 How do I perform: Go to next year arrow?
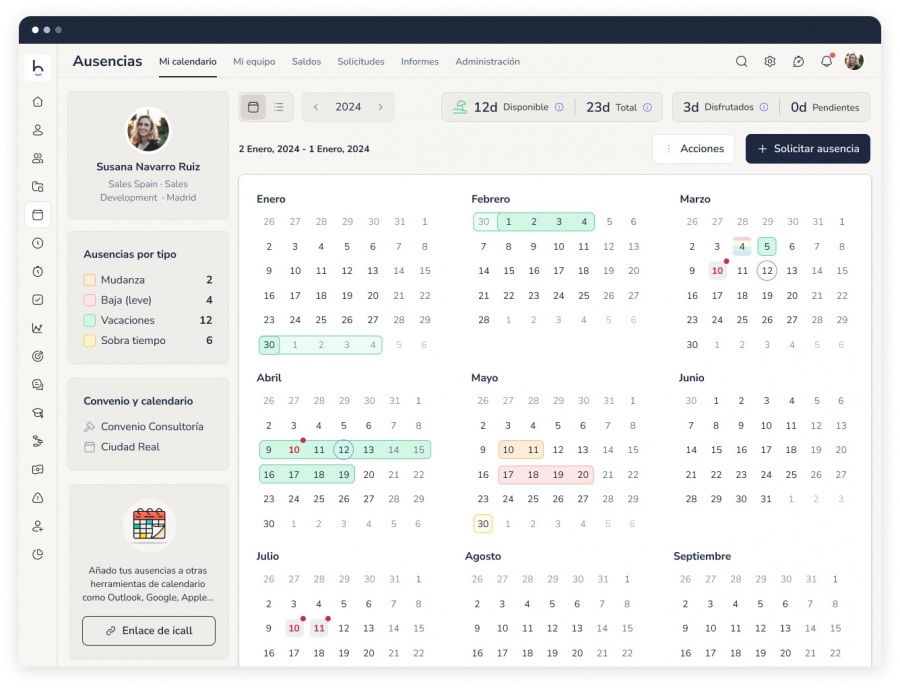tap(381, 107)
